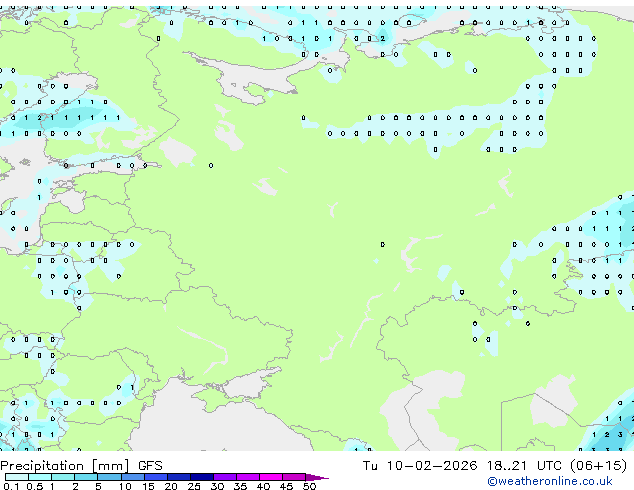Click the "Precipitation [mm]" title text
Viewport: 634px width, 490px height.
pyautogui.click(x=64, y=466)
